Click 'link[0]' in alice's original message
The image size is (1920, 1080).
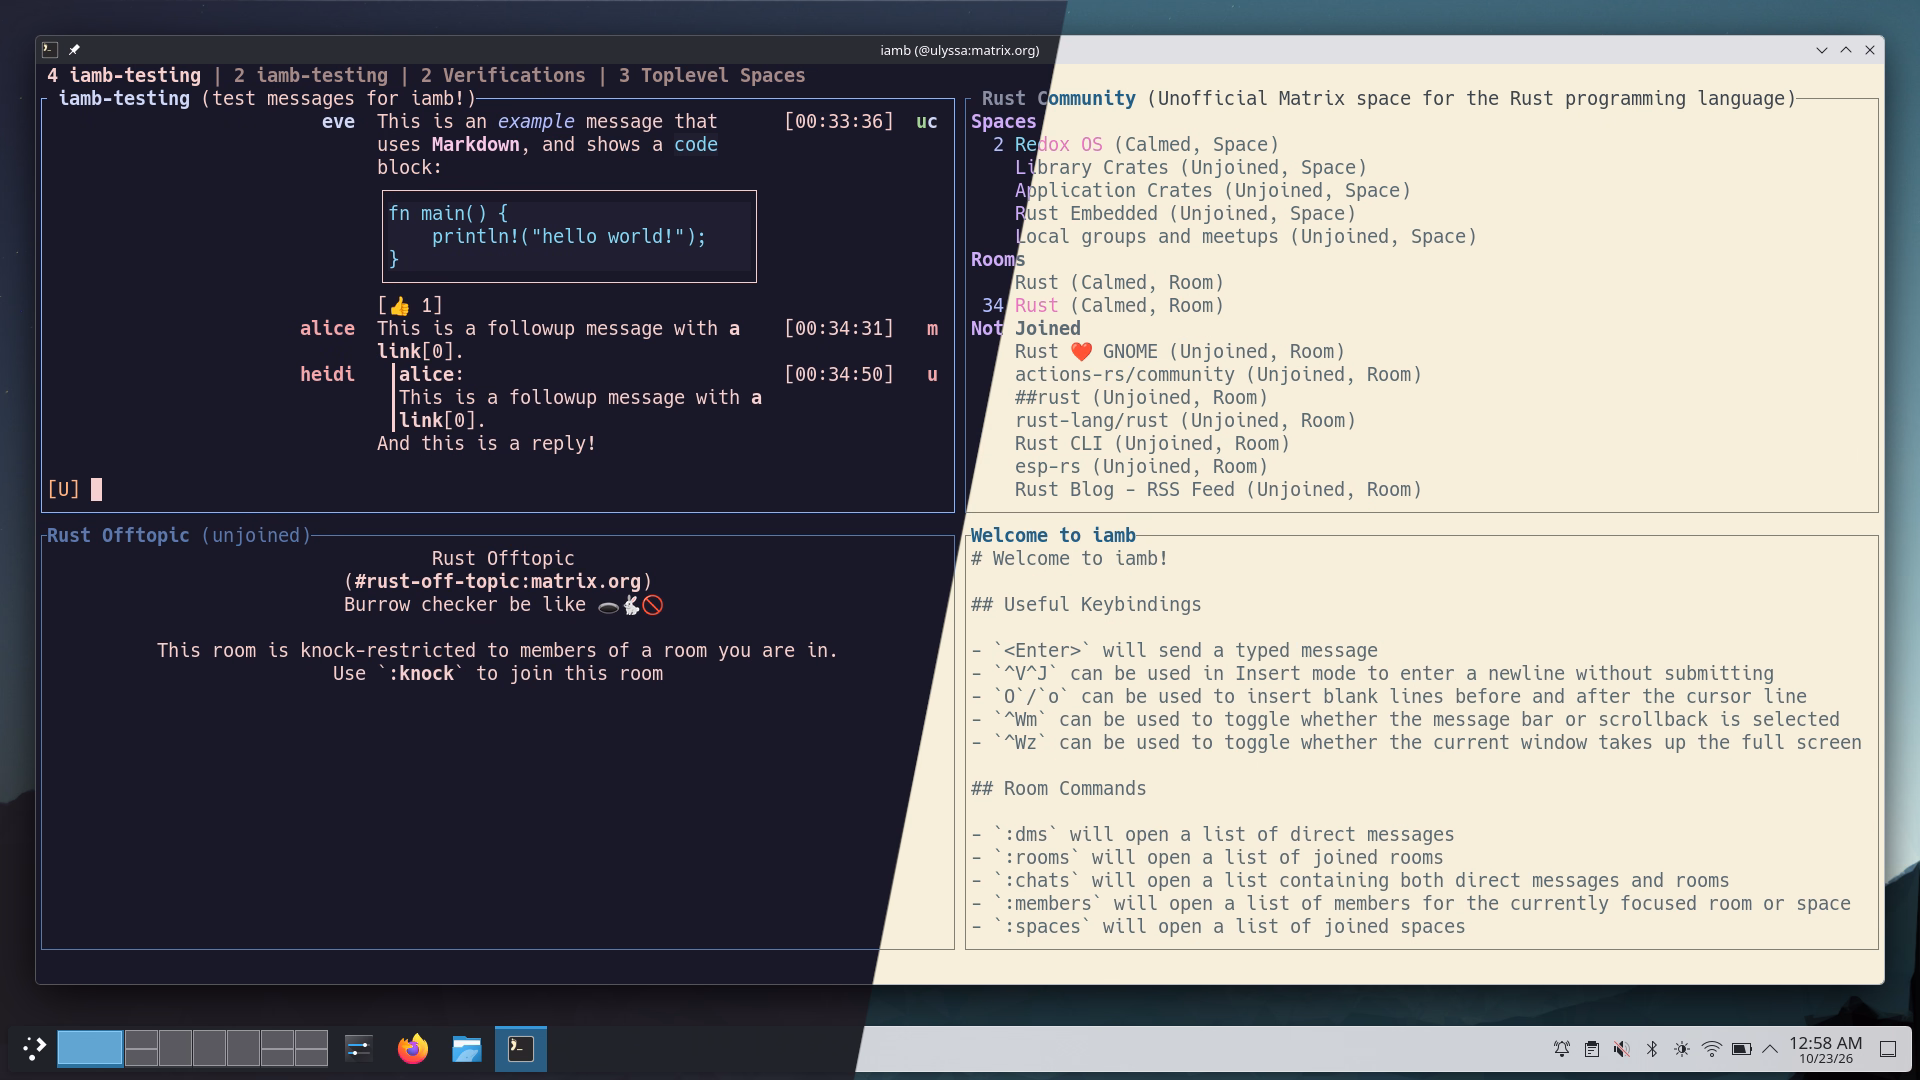[420, 351]
